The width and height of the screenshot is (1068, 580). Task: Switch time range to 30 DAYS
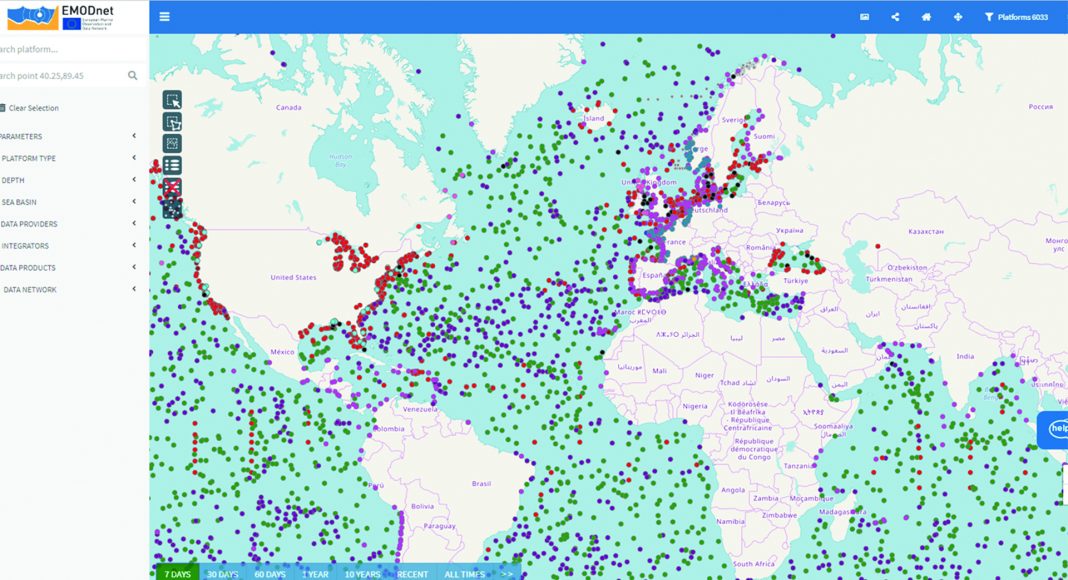(x=222, y=574)
